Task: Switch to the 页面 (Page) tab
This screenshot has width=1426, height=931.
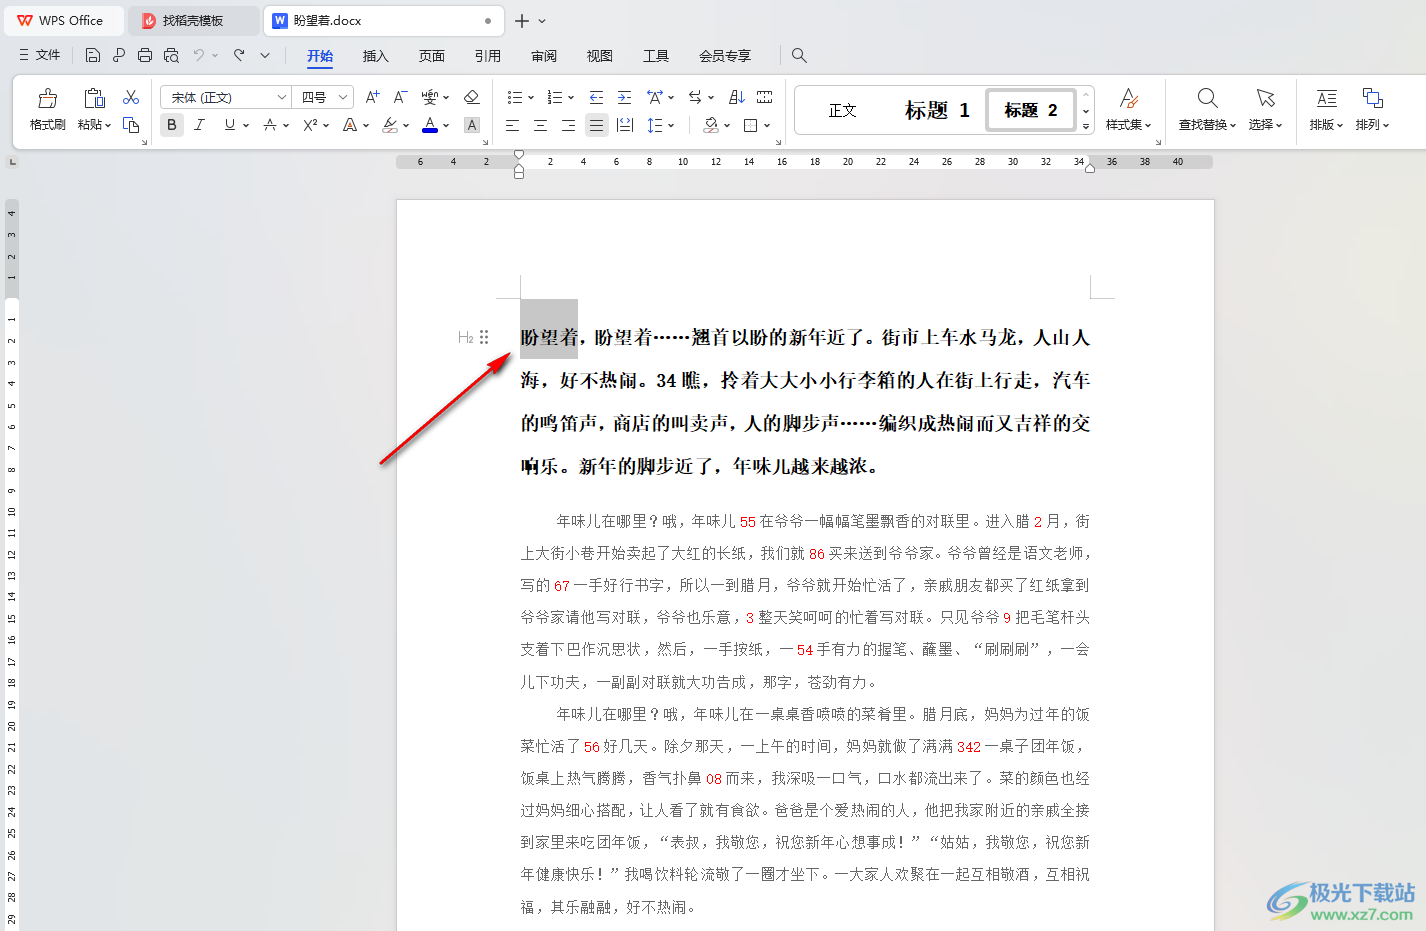Action: point(431,56)
